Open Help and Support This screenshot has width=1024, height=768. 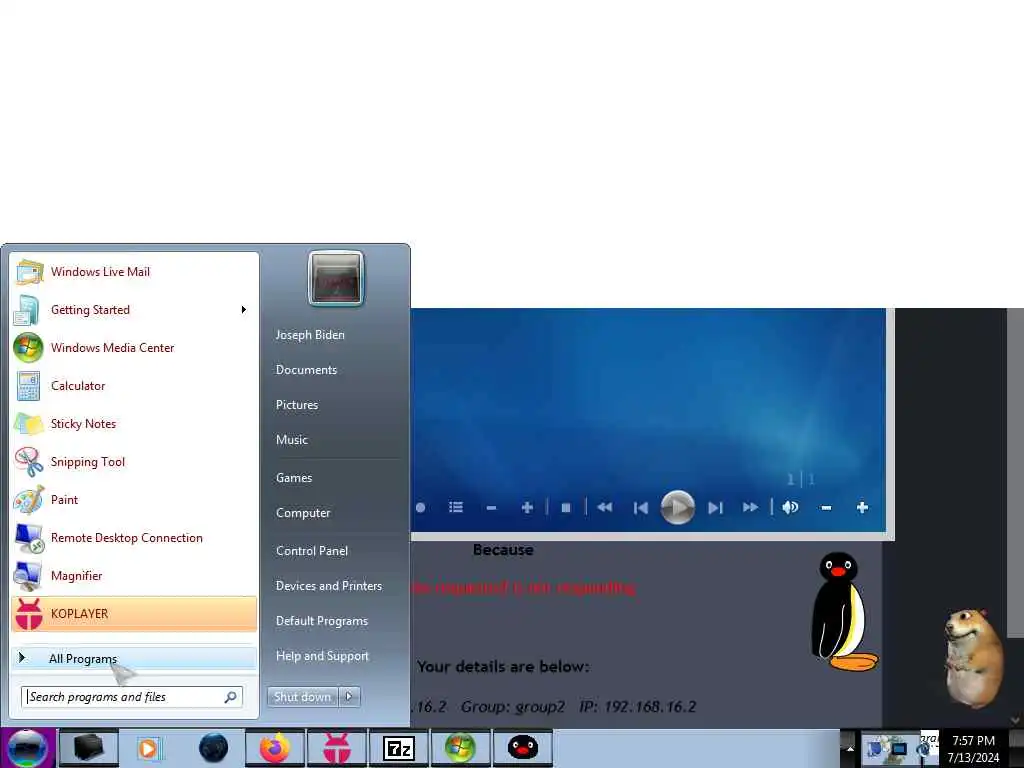coord(322,656)
